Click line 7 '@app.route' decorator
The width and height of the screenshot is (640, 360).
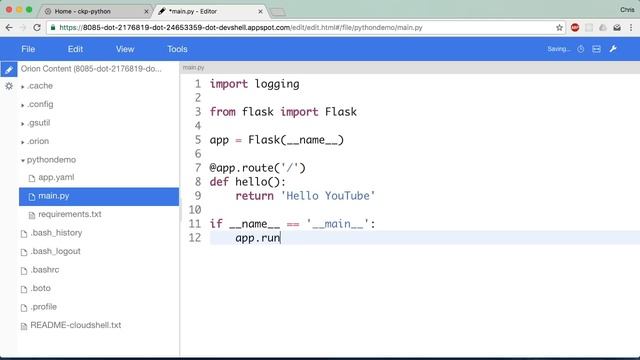click(258, 168)
